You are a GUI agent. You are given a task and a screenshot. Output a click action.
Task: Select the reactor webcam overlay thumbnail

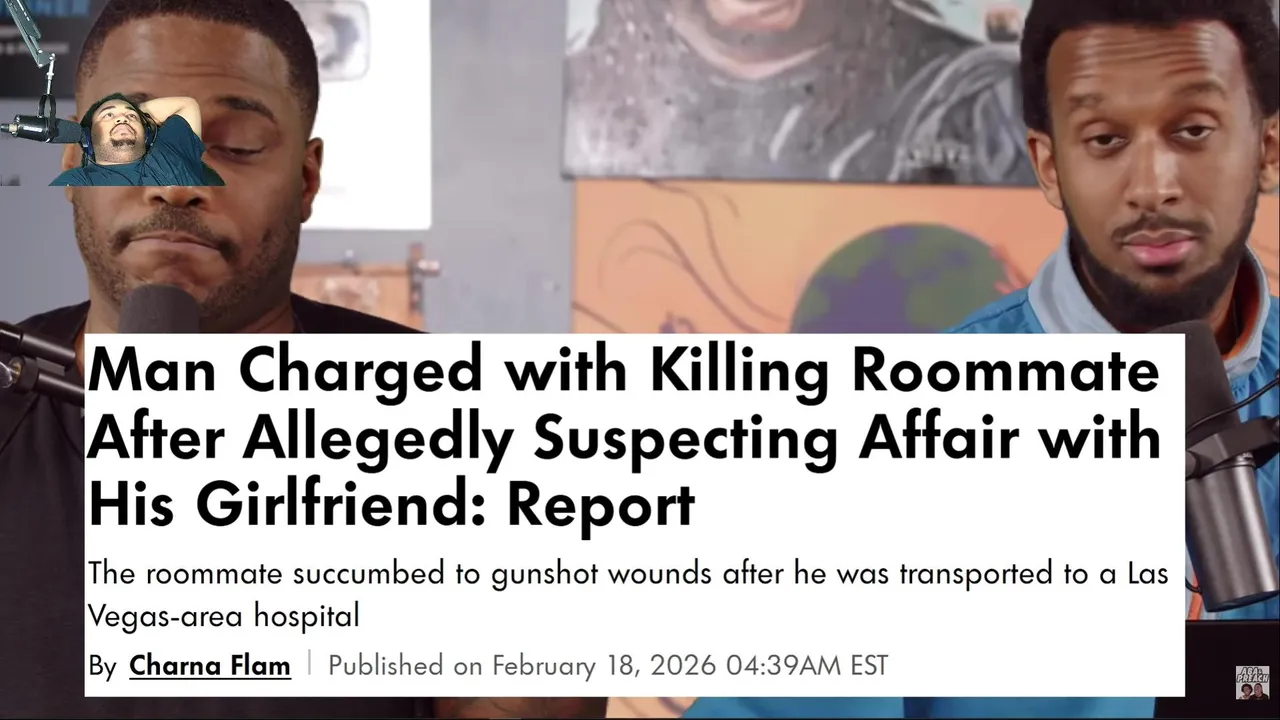click(137, 141)
